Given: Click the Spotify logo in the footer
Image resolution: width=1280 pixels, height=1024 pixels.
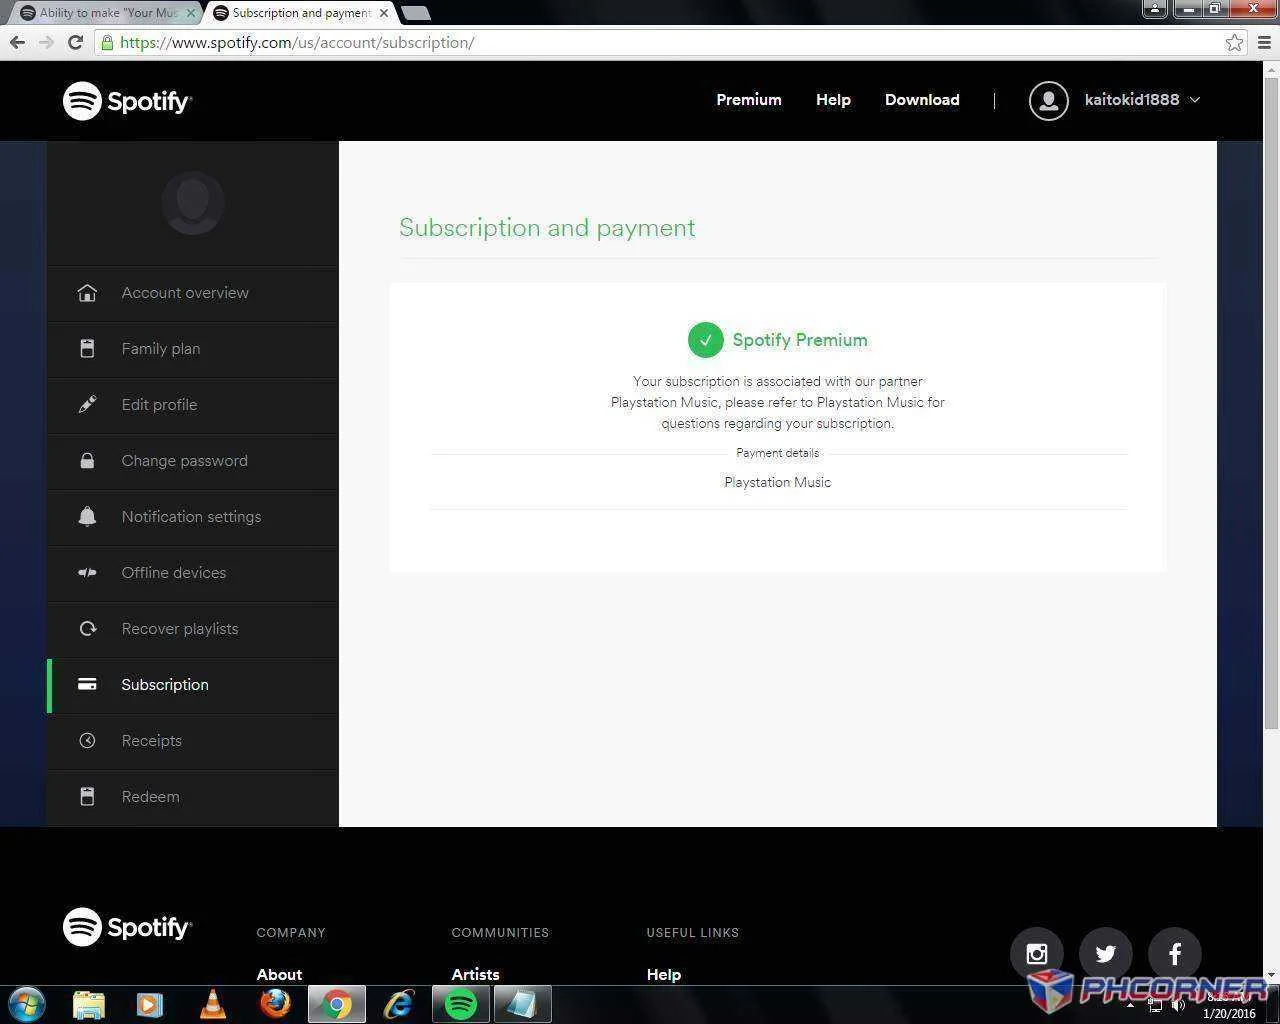Looking at the screenshot, I should 127,927.
